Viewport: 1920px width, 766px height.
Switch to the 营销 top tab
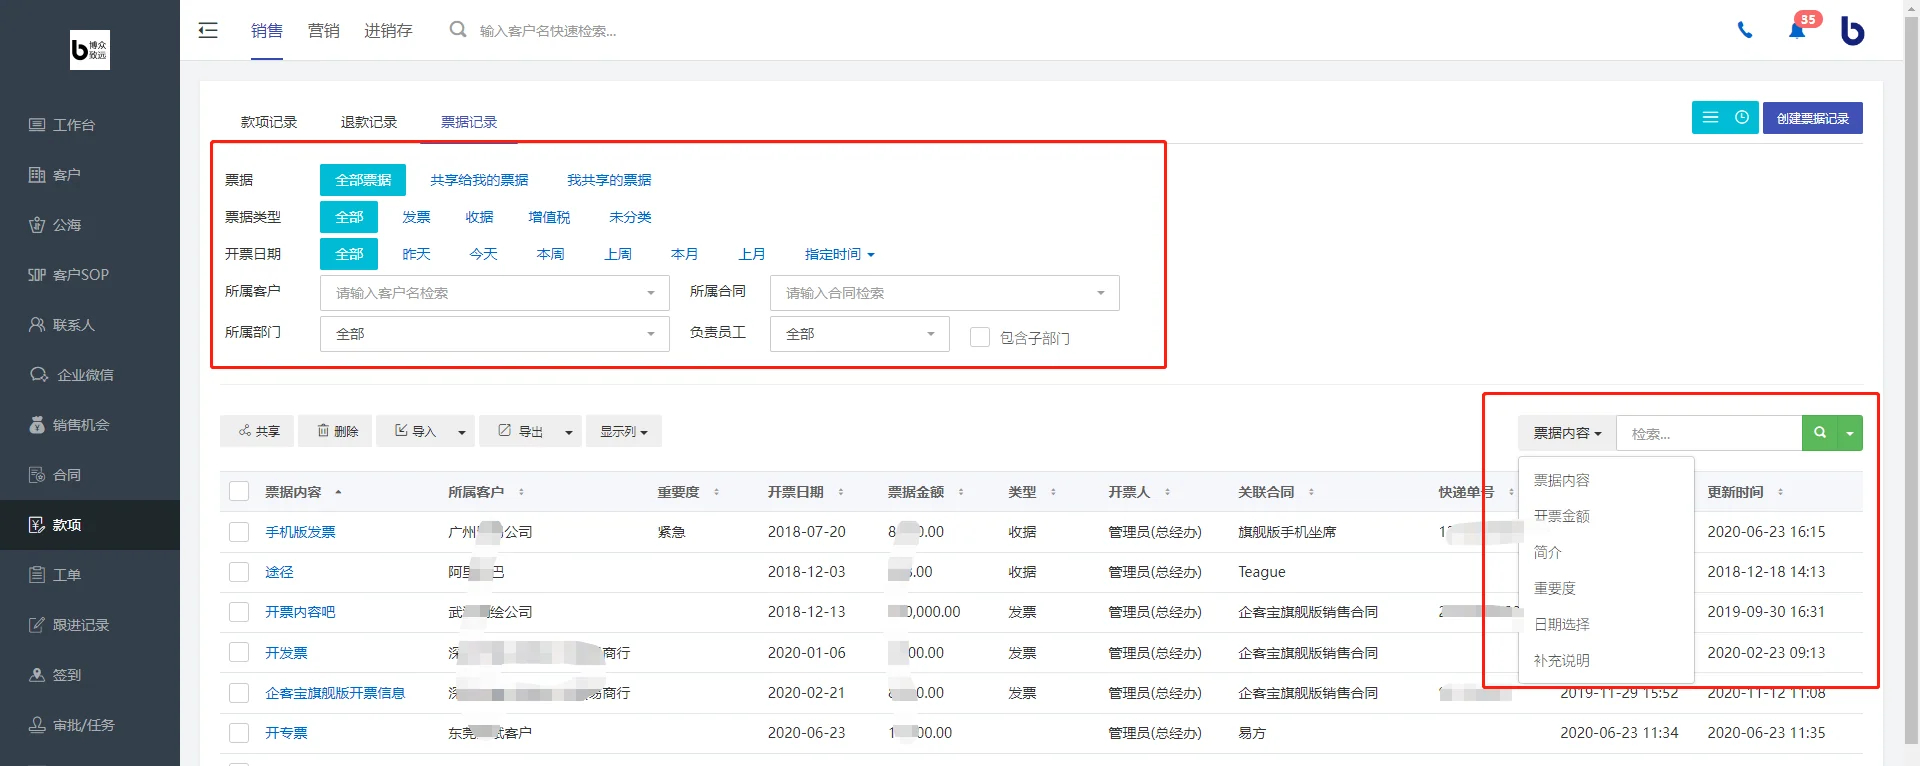tap(324, 31)
